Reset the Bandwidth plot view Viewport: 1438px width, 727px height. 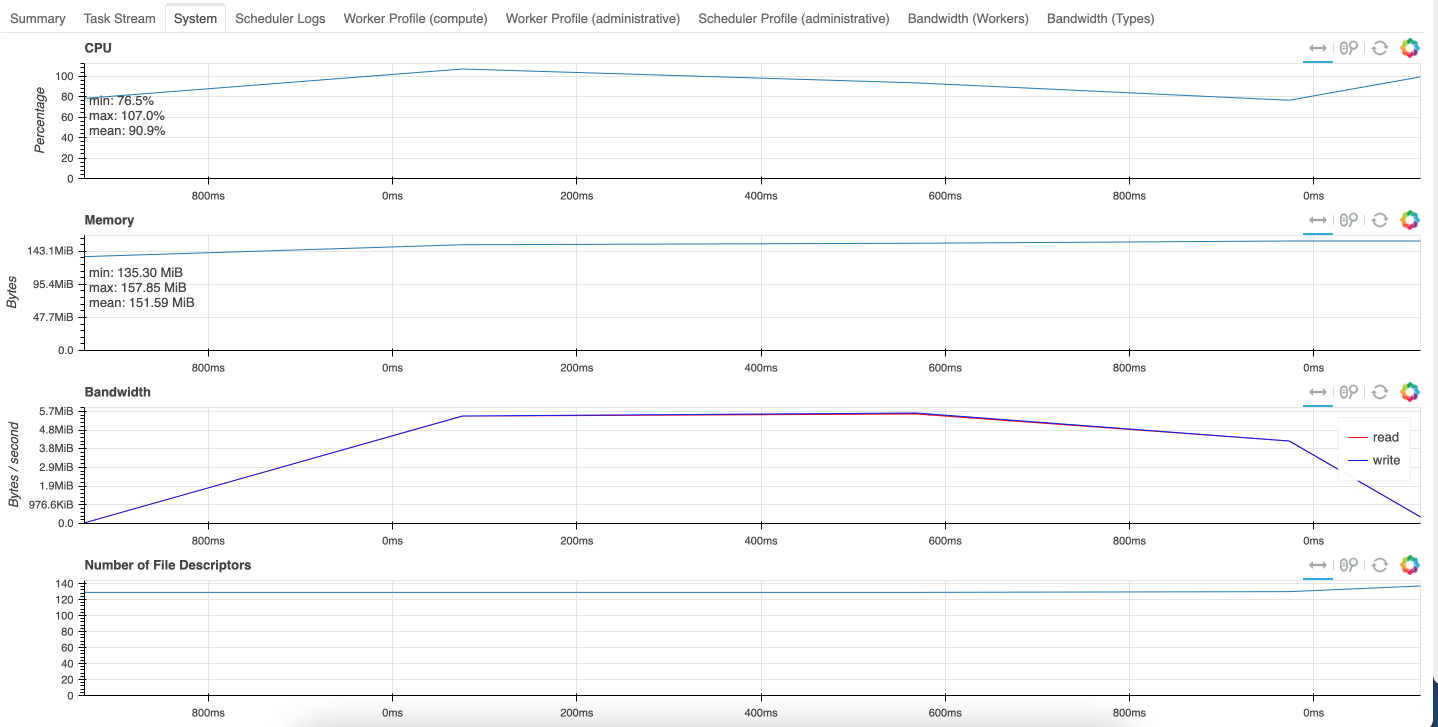pos(1380,392)
